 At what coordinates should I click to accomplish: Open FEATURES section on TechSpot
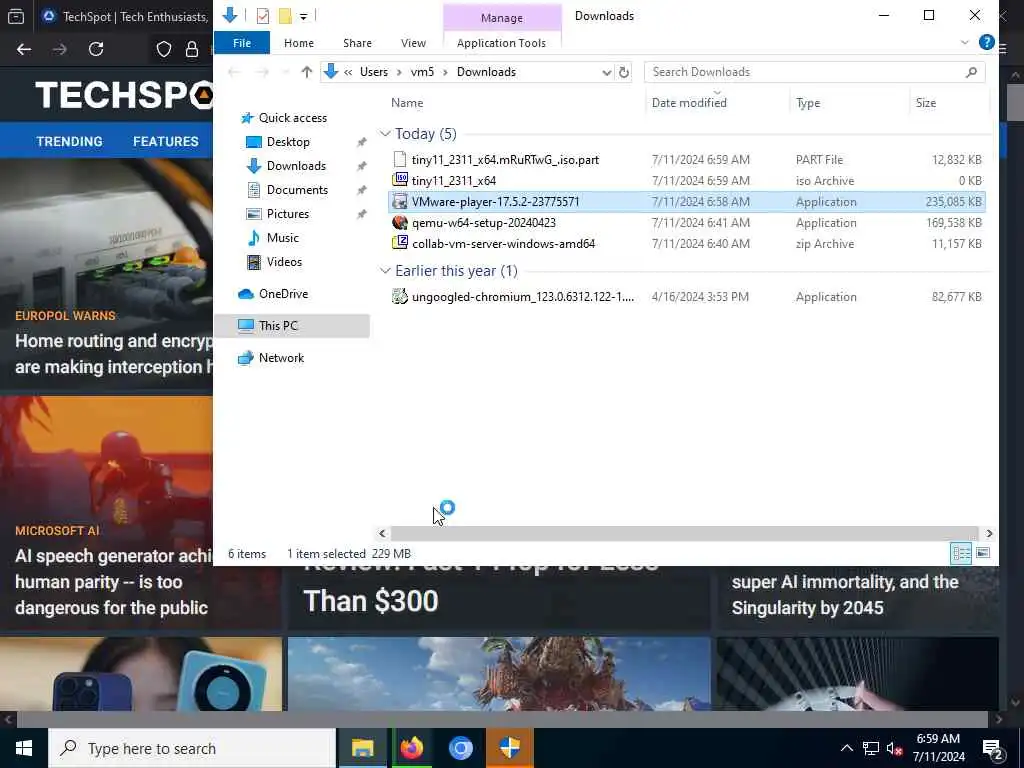coord(166,142)
